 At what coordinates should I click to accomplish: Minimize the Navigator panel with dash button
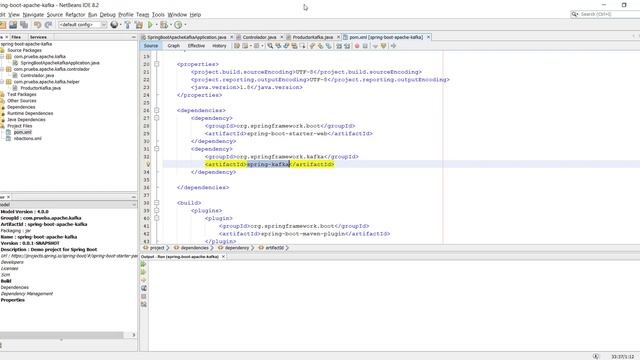tap(133, 197)
